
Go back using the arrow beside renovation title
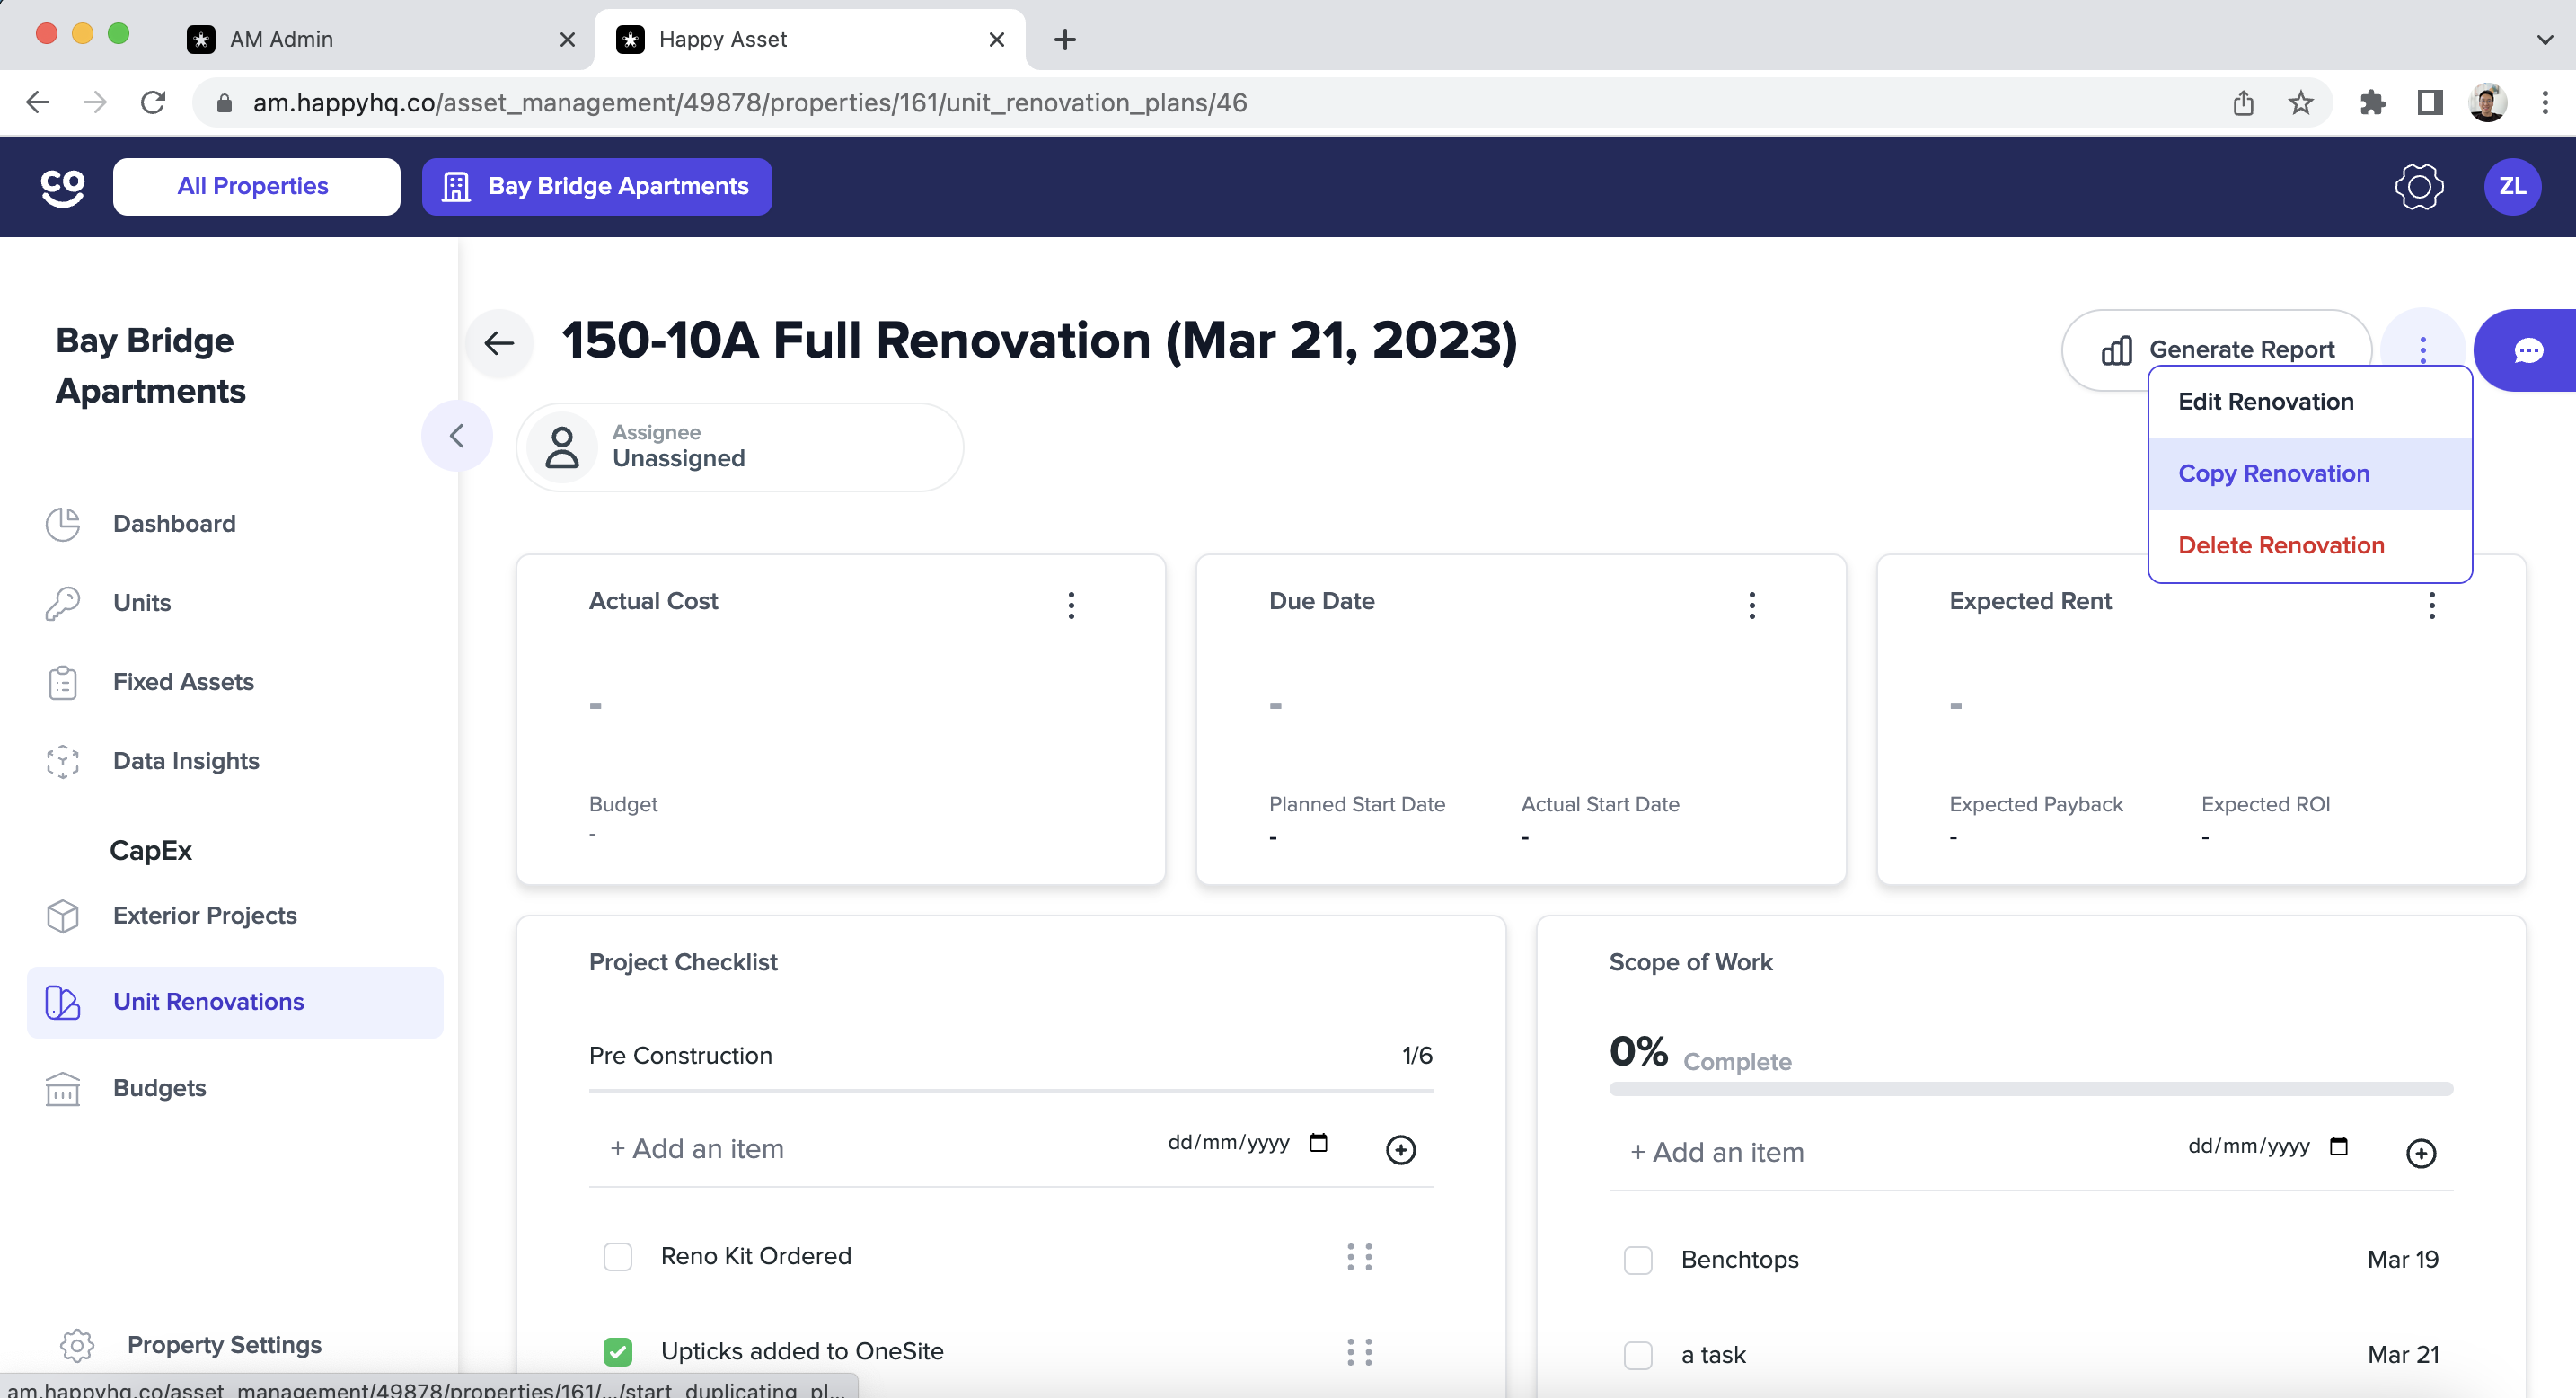(499, 343)
